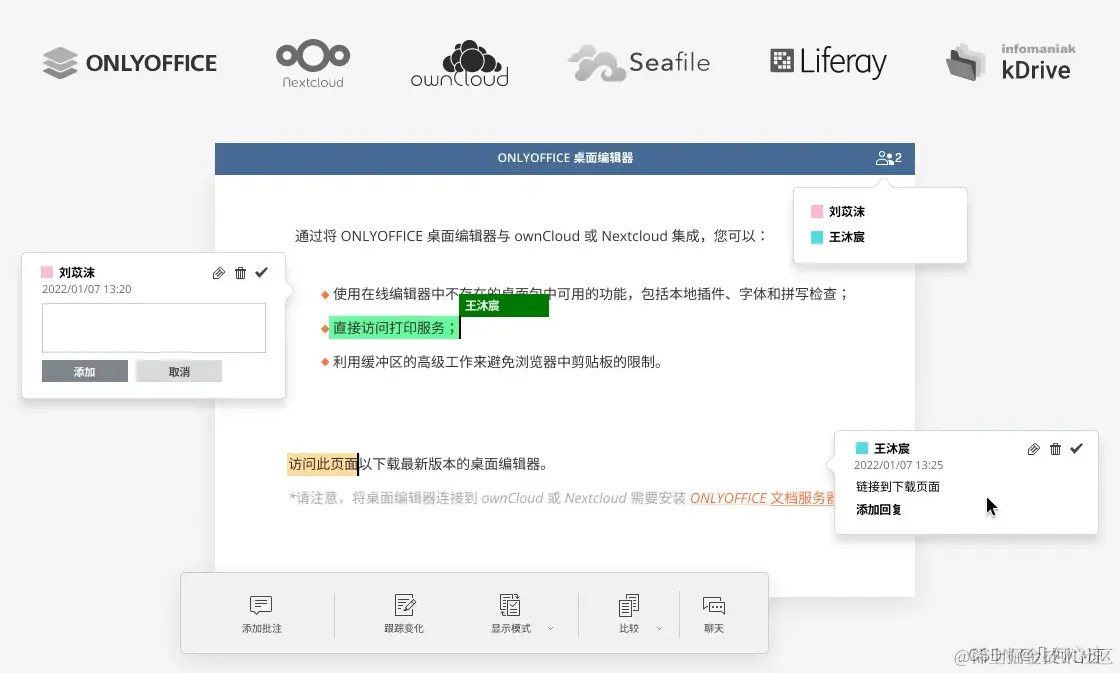Screen dimensions: 1120x673
Task: Click the 比较 compare tool
Action: click(629, 614)
